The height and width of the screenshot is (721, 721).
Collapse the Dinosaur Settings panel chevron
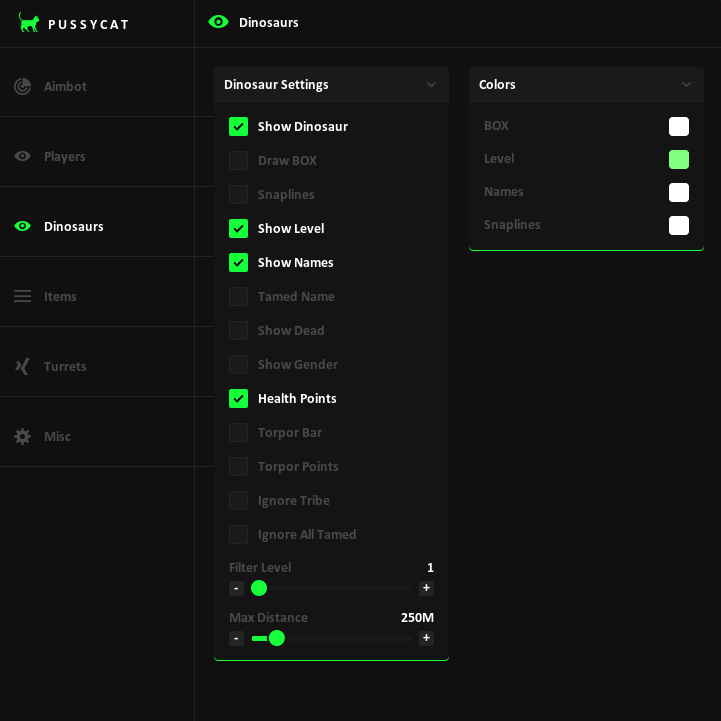[431, 85]
